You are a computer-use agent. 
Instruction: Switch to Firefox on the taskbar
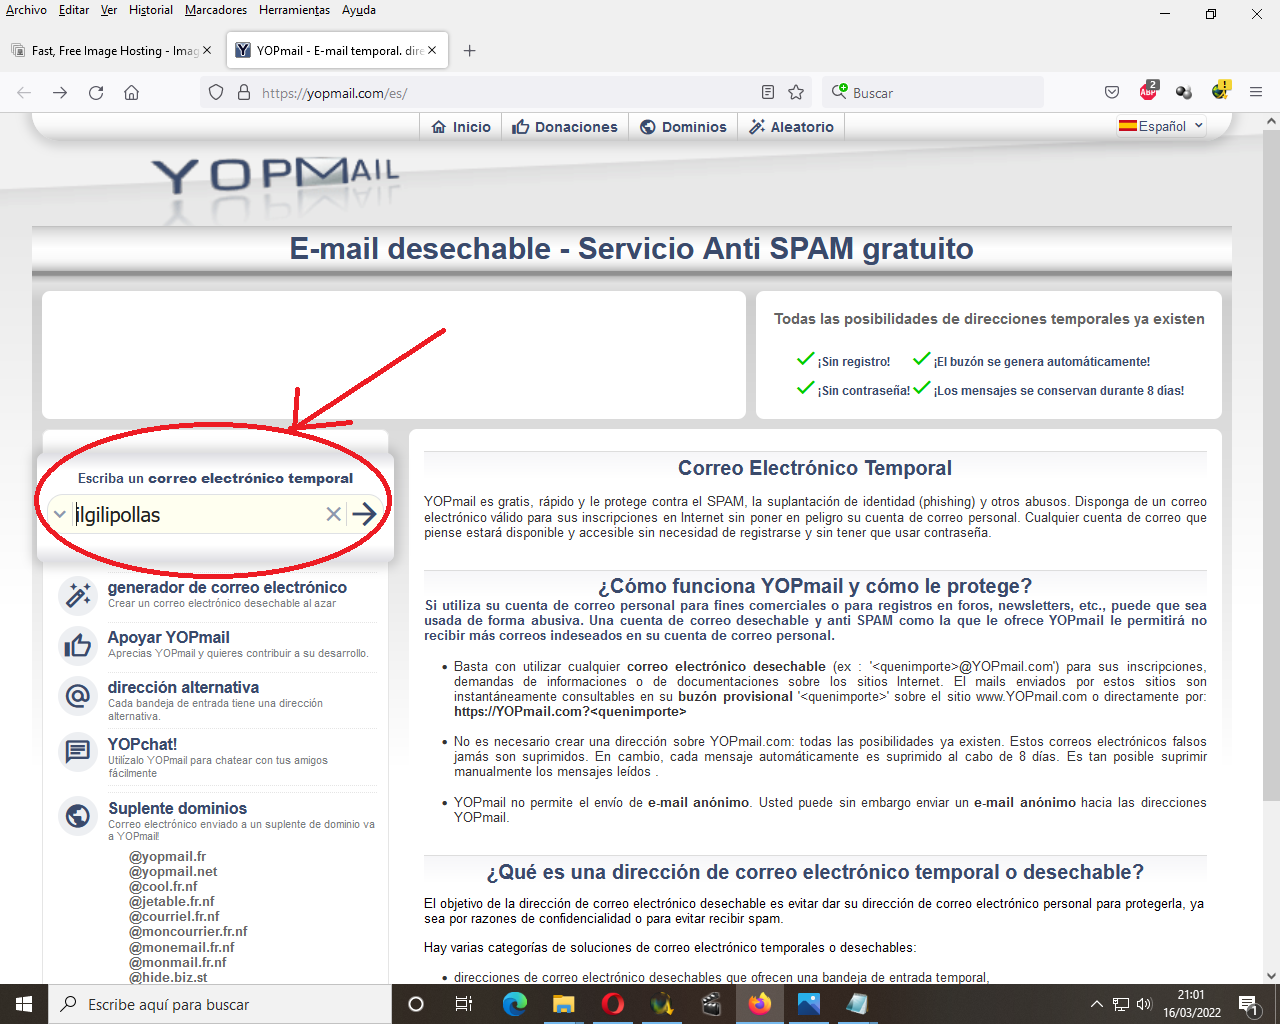[x=760, y=1004]
